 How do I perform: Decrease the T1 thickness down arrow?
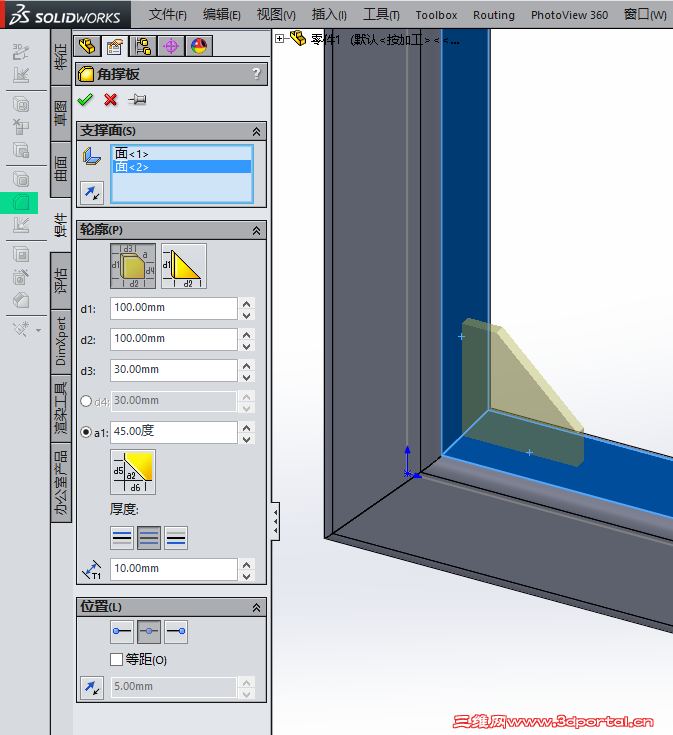247,577
